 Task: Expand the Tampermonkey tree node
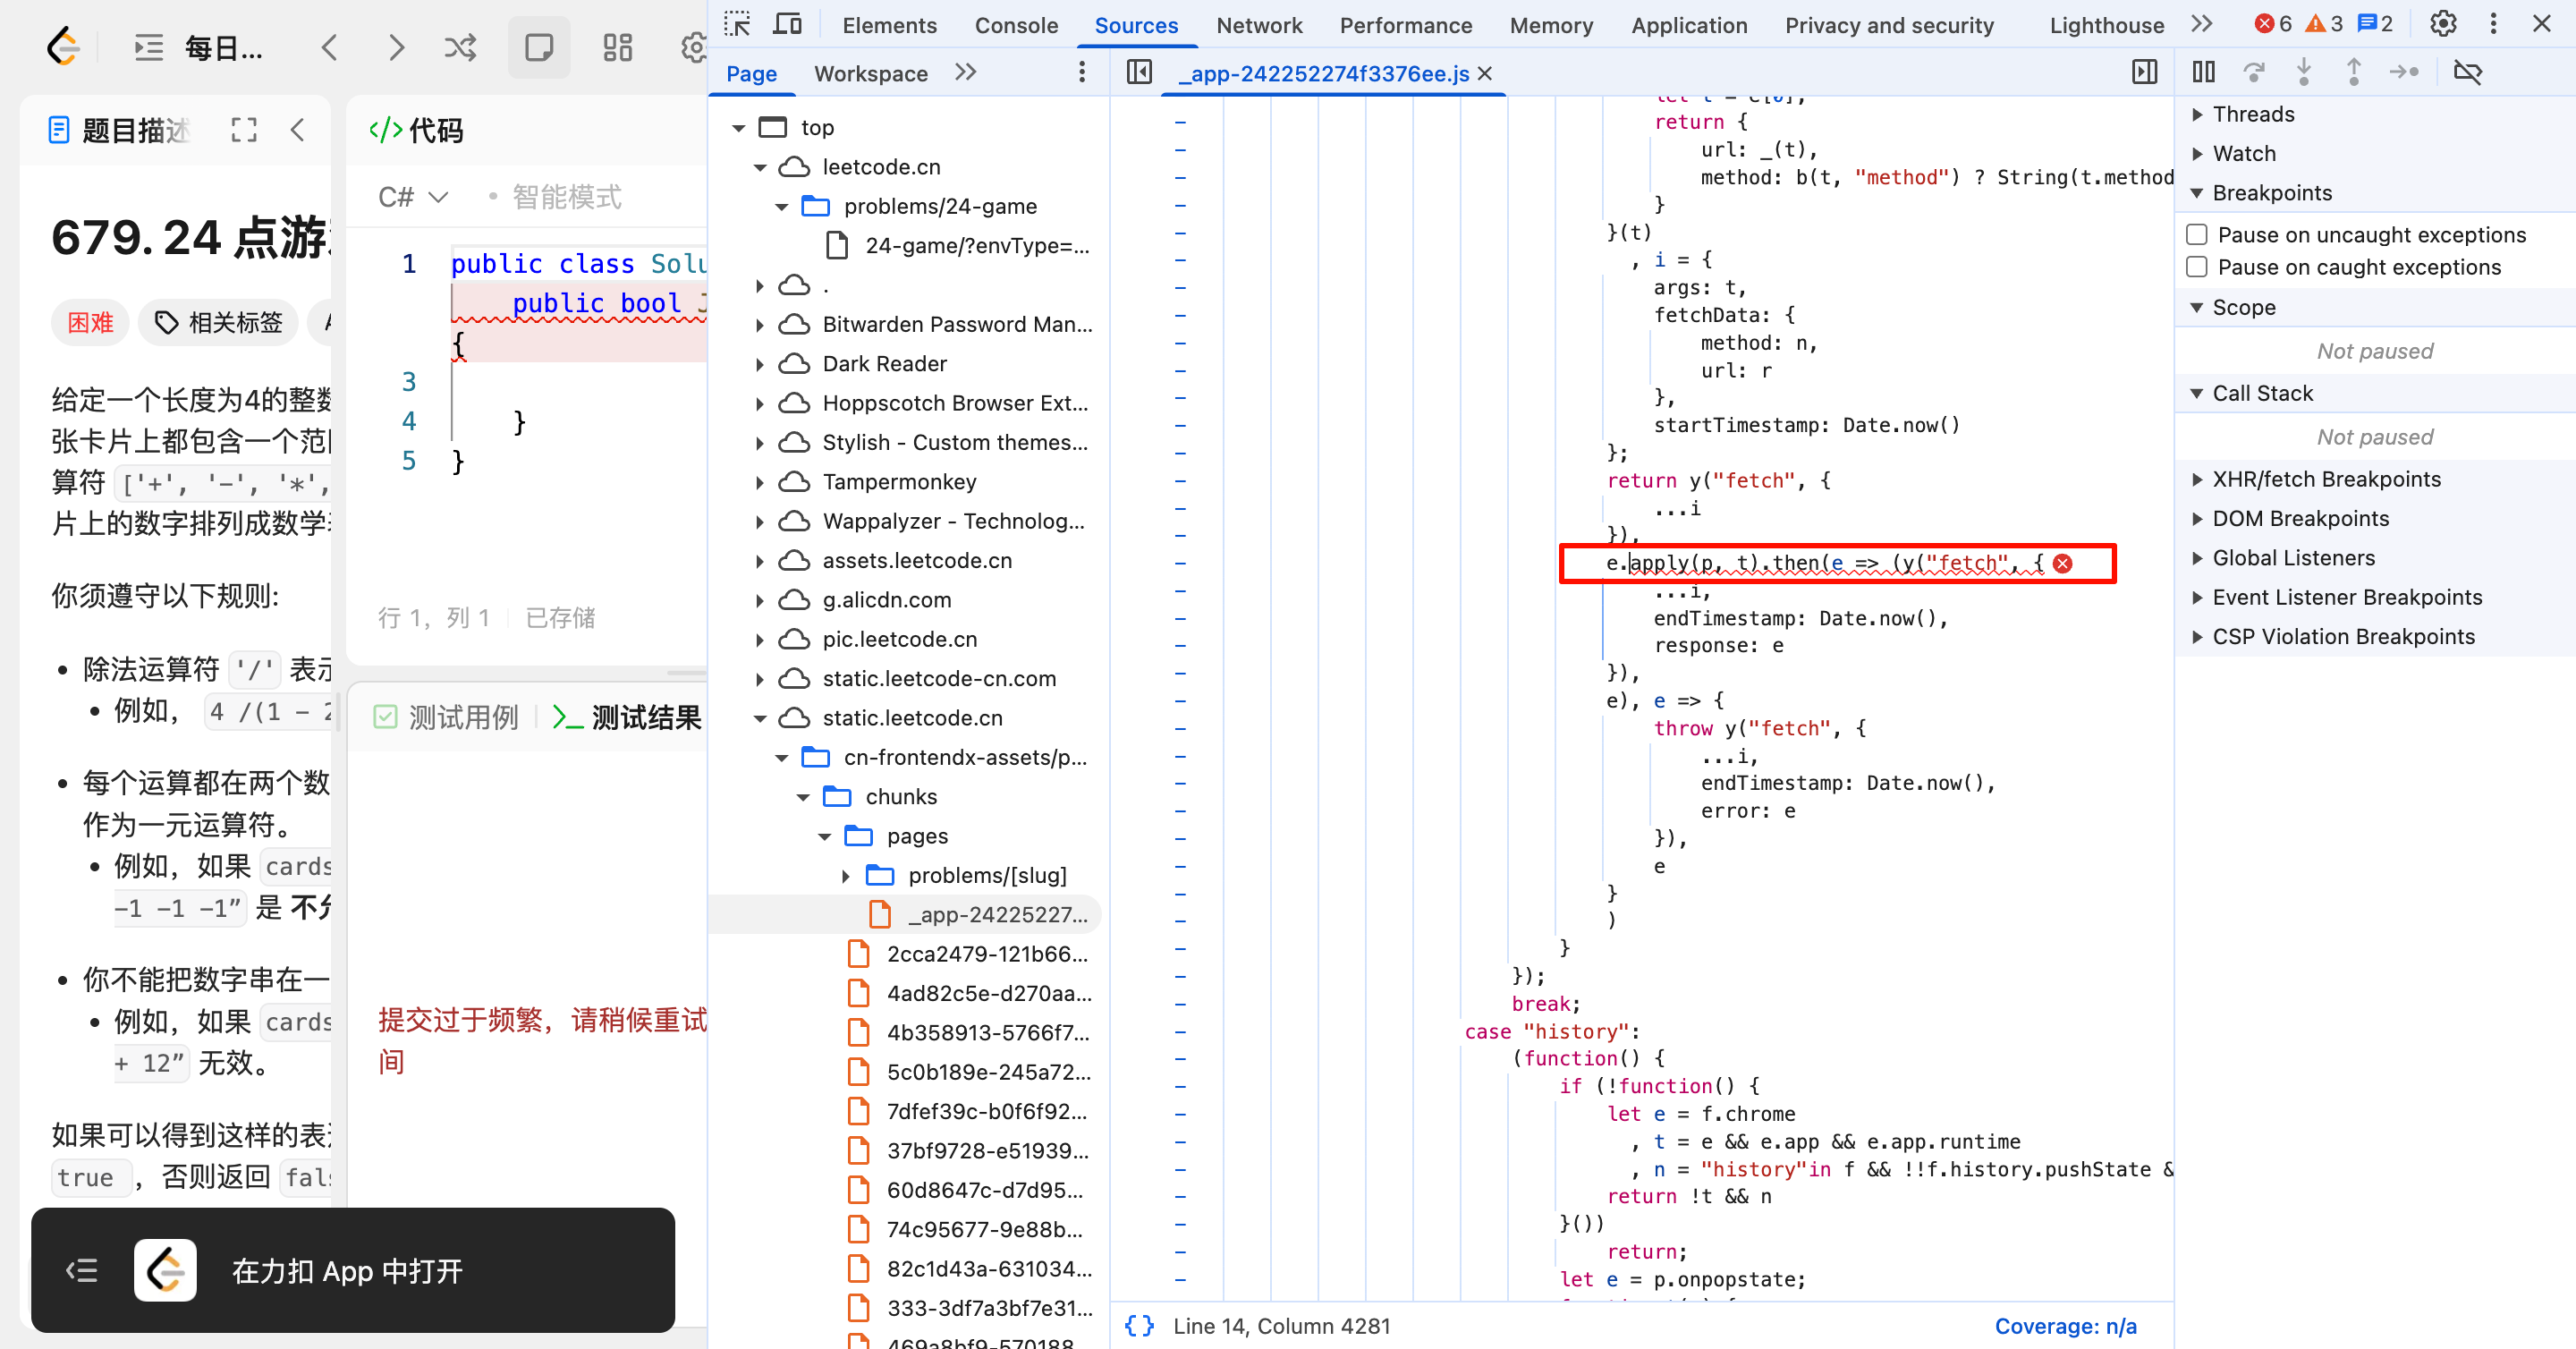[x=760, y=483]
